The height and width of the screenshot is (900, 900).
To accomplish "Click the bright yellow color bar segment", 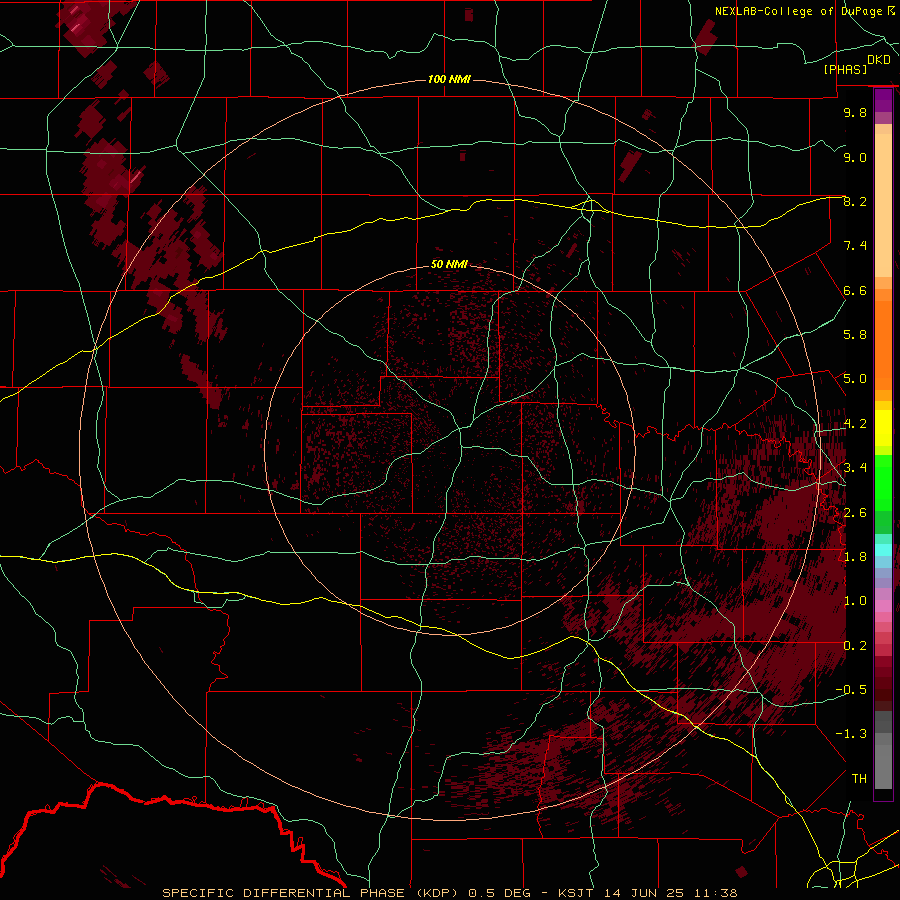I will pos(883,428).
